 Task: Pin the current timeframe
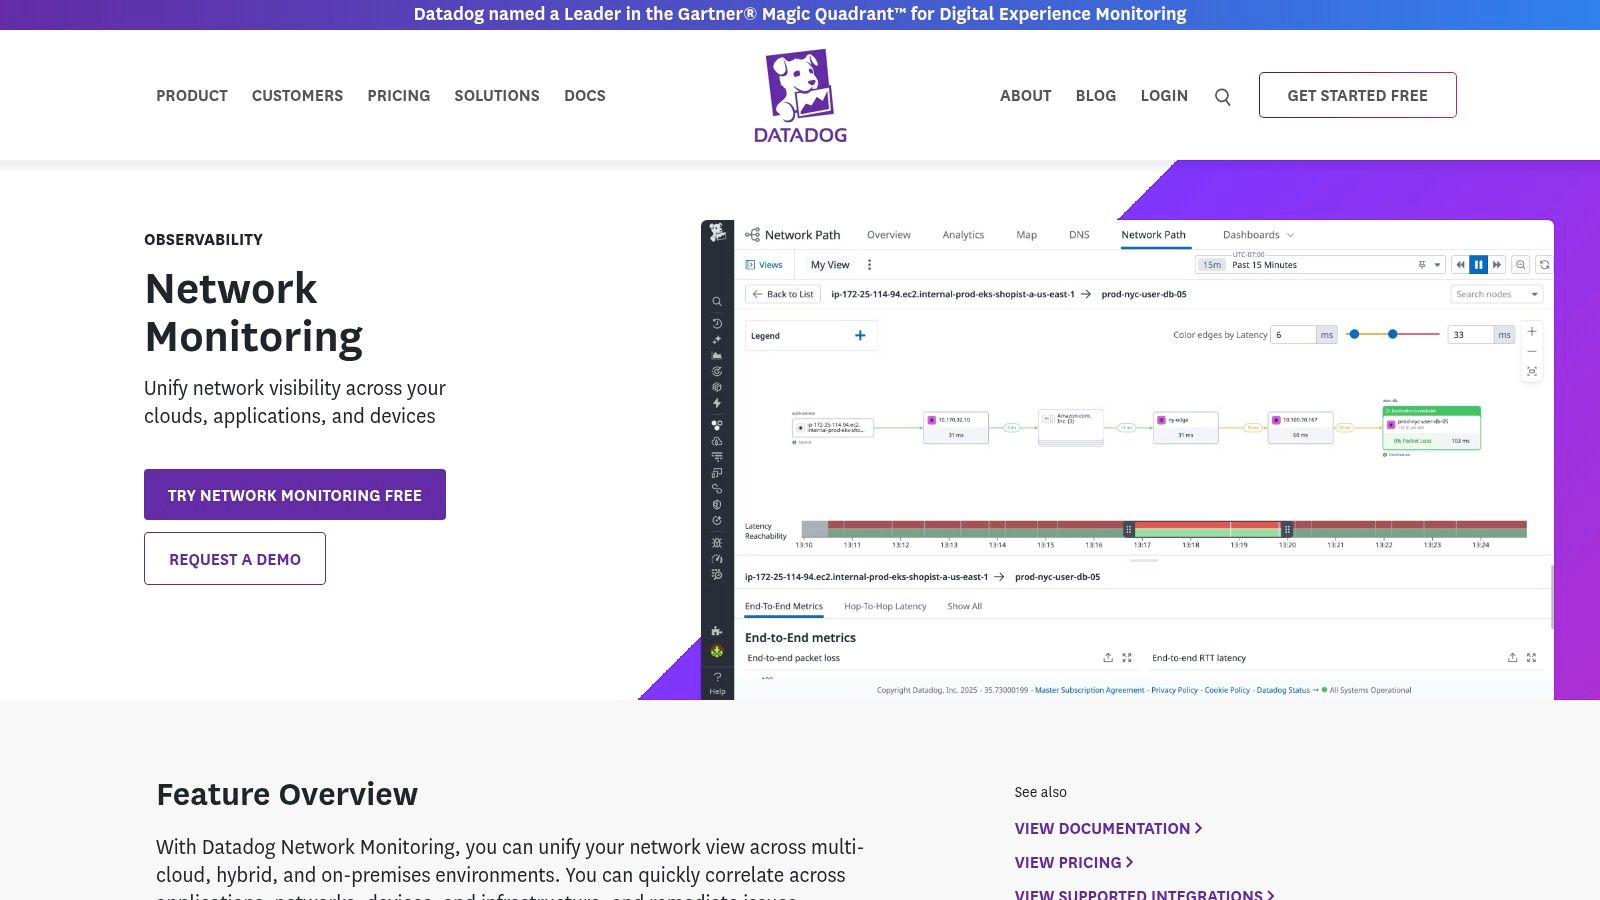[1421, 265]
